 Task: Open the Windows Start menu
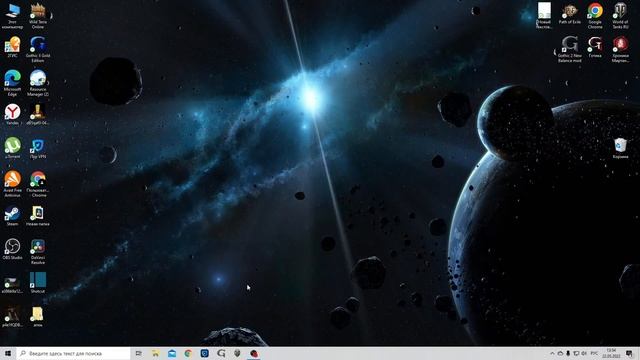(8, 353)
